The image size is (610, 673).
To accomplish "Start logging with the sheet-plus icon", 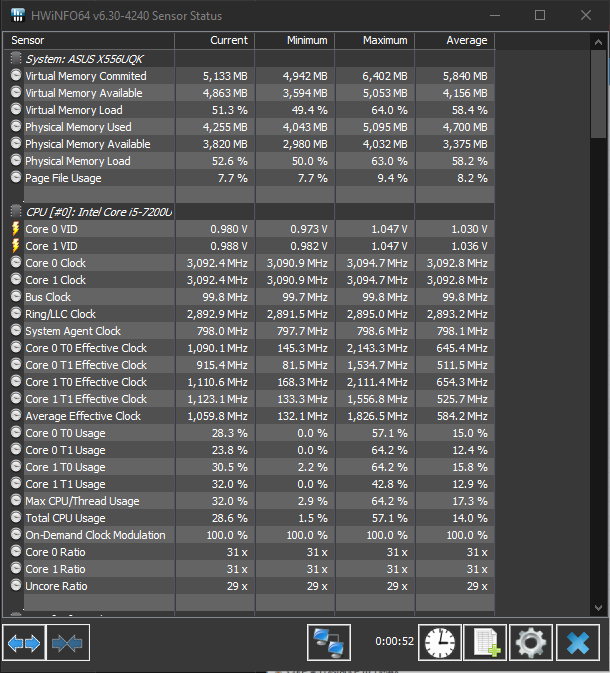I will [x=486, y=643].
